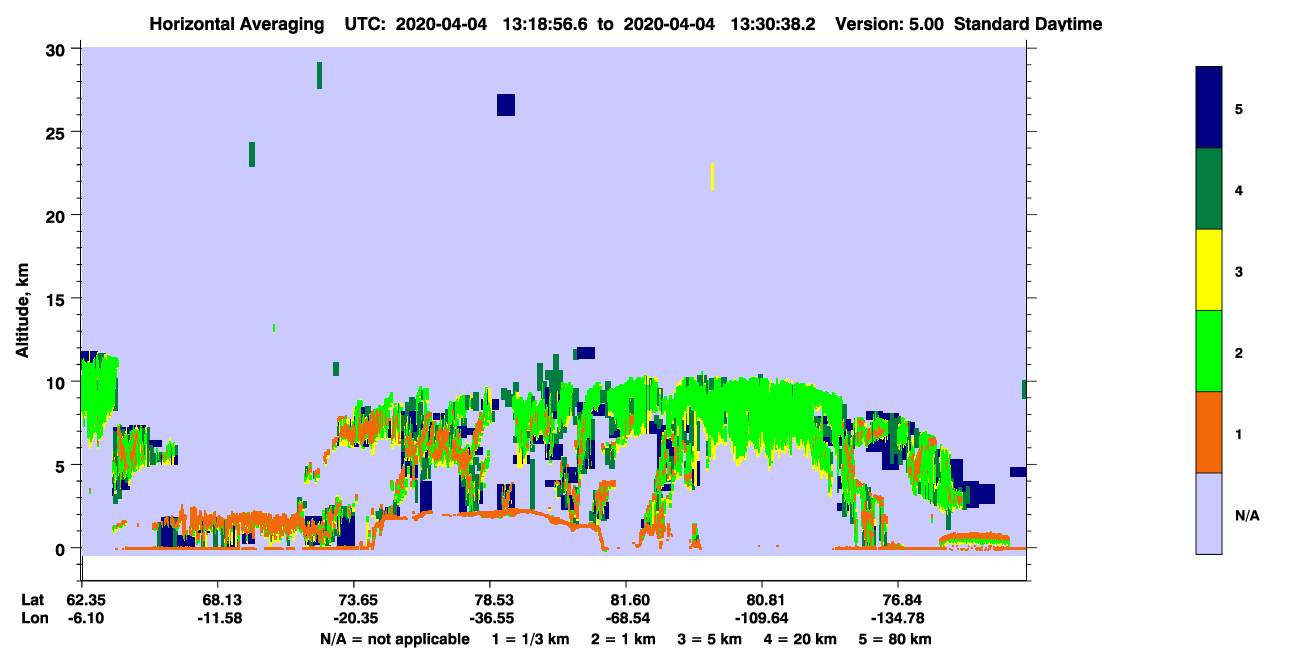
Task: Click '3 = 5 km' legend text
Action: [x=710, y=639]
